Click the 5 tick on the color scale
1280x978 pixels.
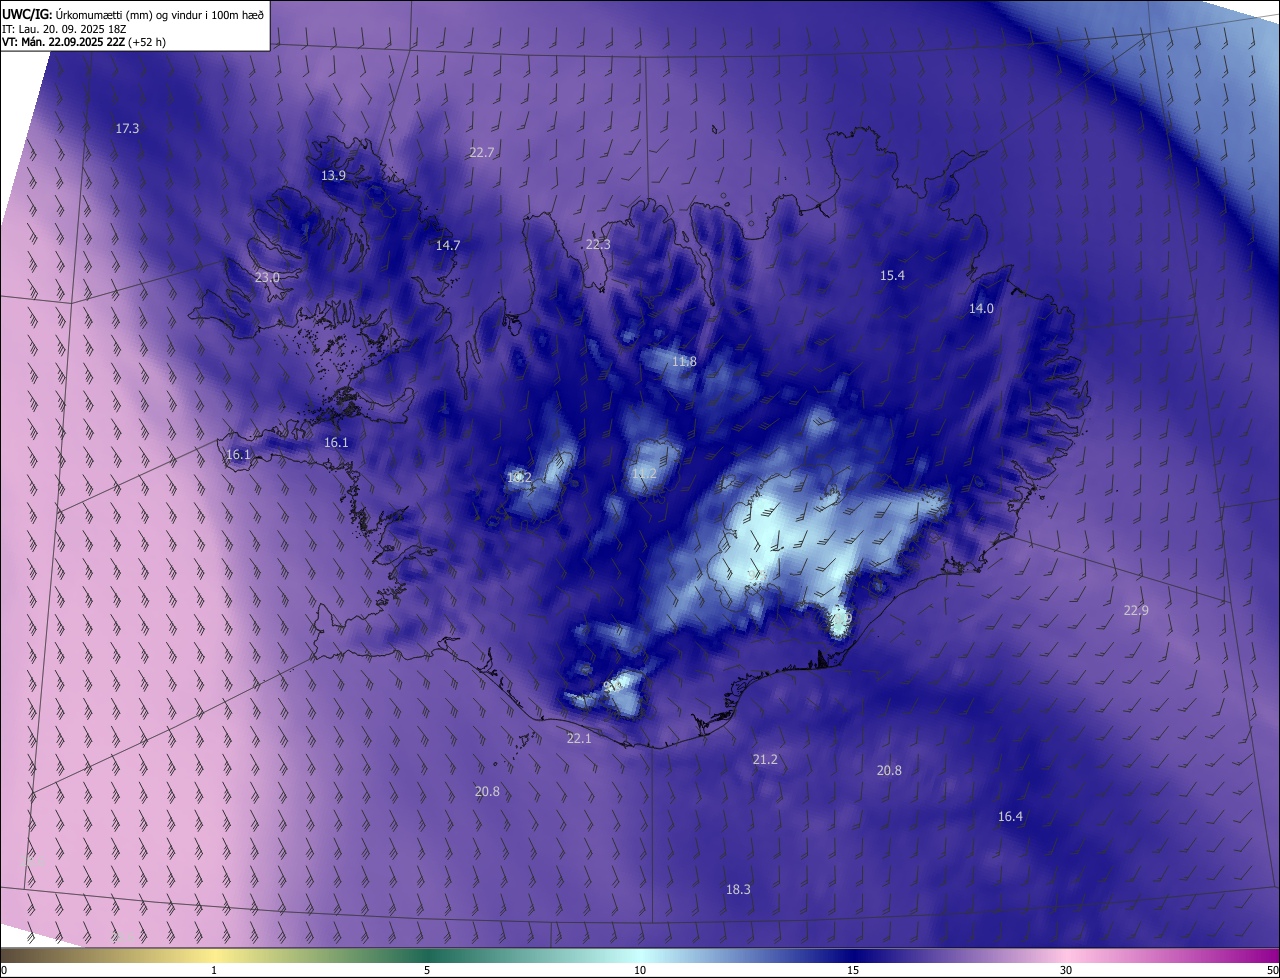pyautogui.click(x=427, y=971)
